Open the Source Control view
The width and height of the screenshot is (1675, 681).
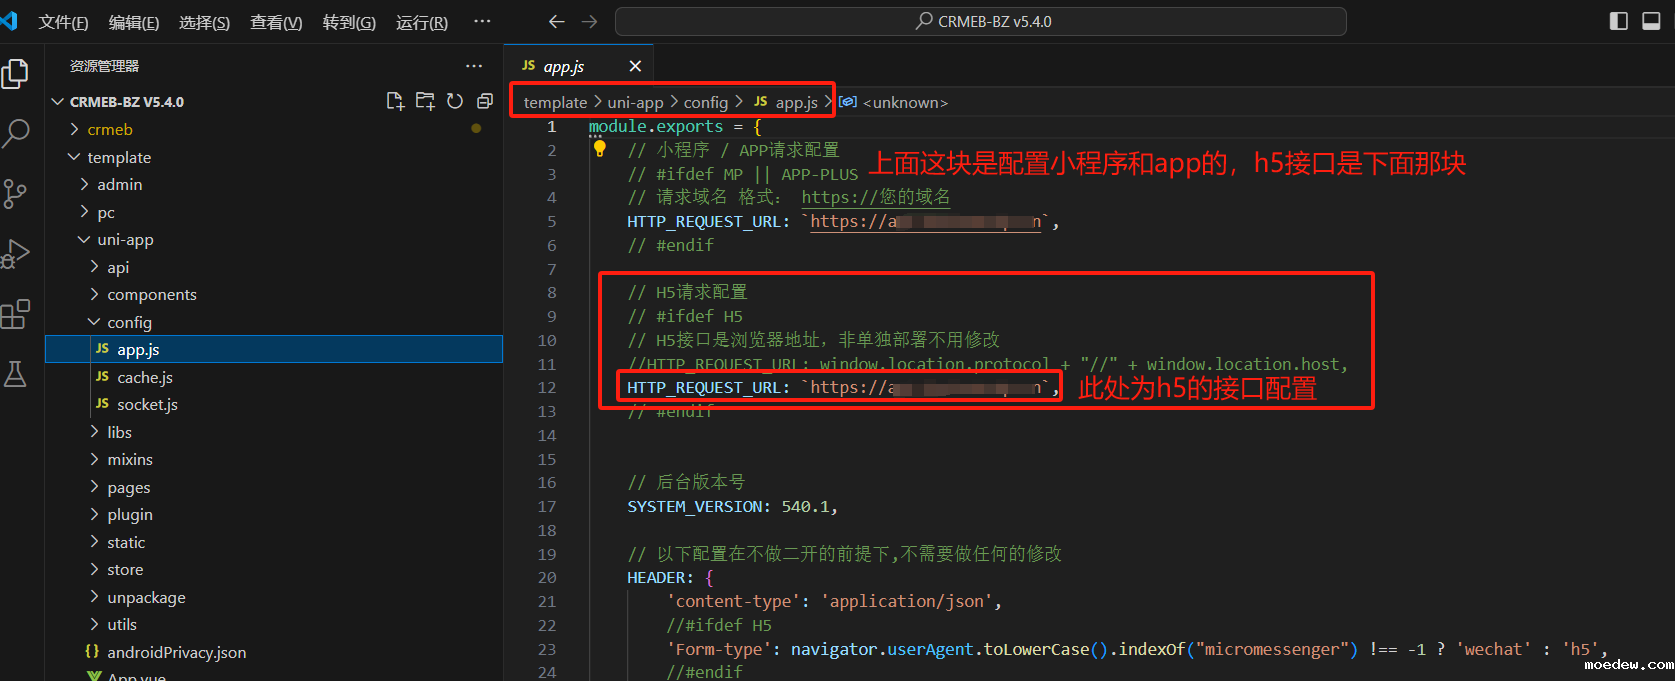(x=16, y=193)
